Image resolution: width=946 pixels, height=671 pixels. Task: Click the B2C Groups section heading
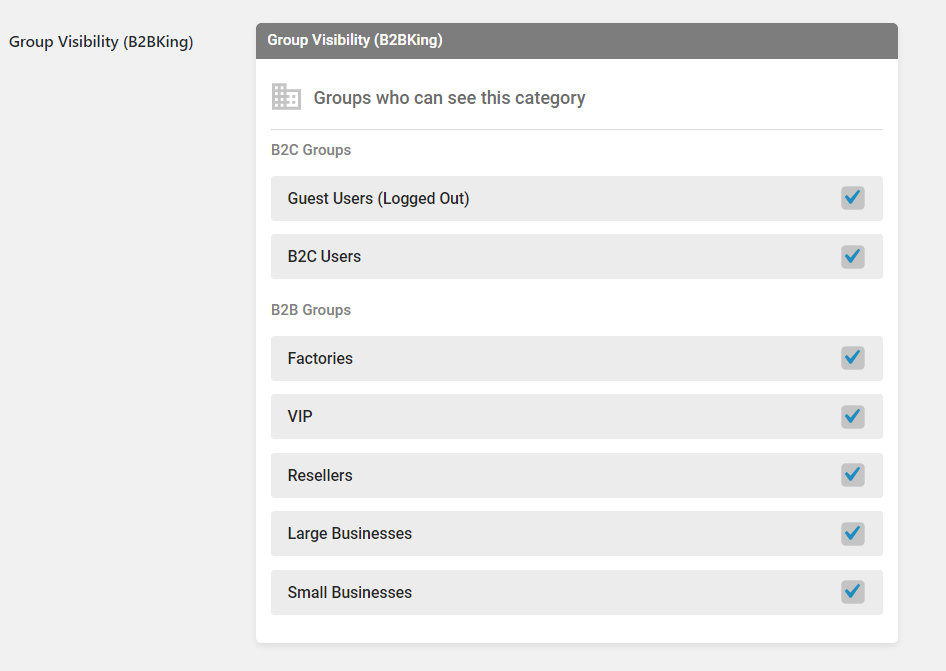tap(311, 150)
